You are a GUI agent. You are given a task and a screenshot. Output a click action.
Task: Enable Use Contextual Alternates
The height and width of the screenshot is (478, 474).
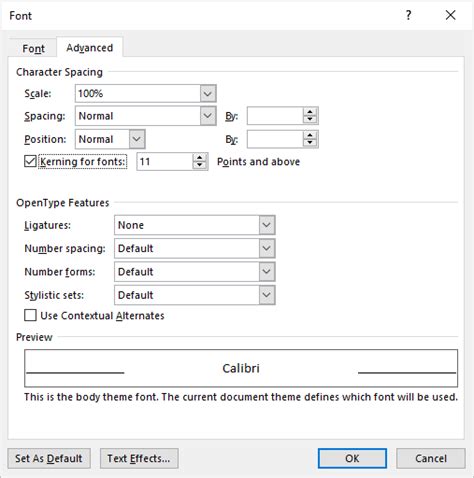coord(30,315)
